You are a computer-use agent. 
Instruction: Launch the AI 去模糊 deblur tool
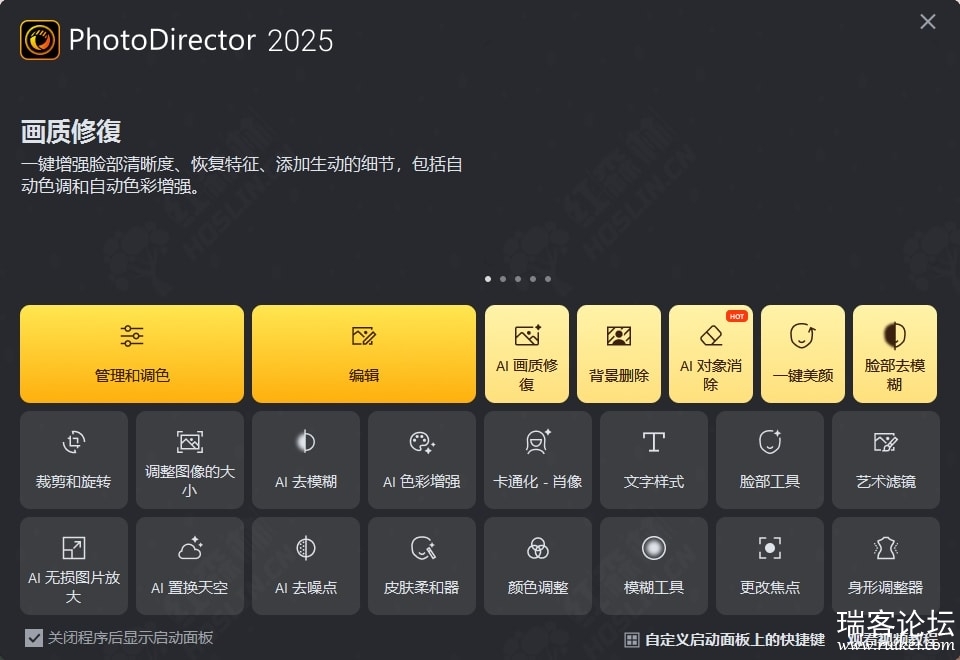[x=306, y=460]
